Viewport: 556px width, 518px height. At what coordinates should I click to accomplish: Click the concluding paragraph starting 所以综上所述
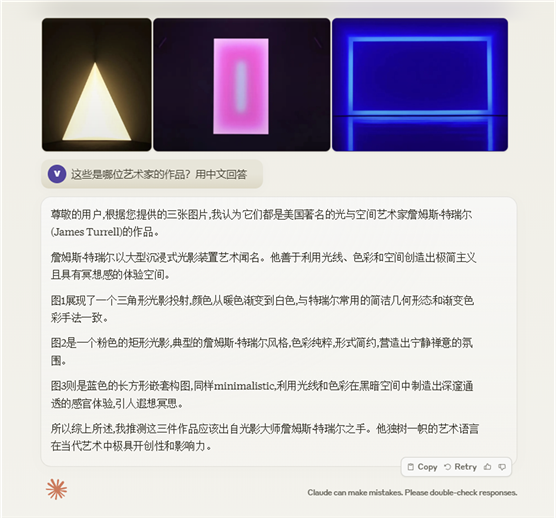pyautogui.click(x=265, y=437)
